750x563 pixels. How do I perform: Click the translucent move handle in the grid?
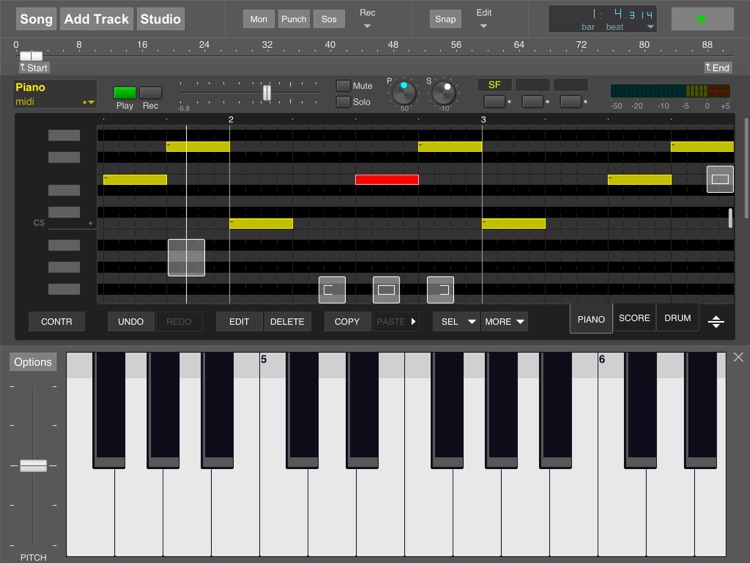(x=186, y=258)
